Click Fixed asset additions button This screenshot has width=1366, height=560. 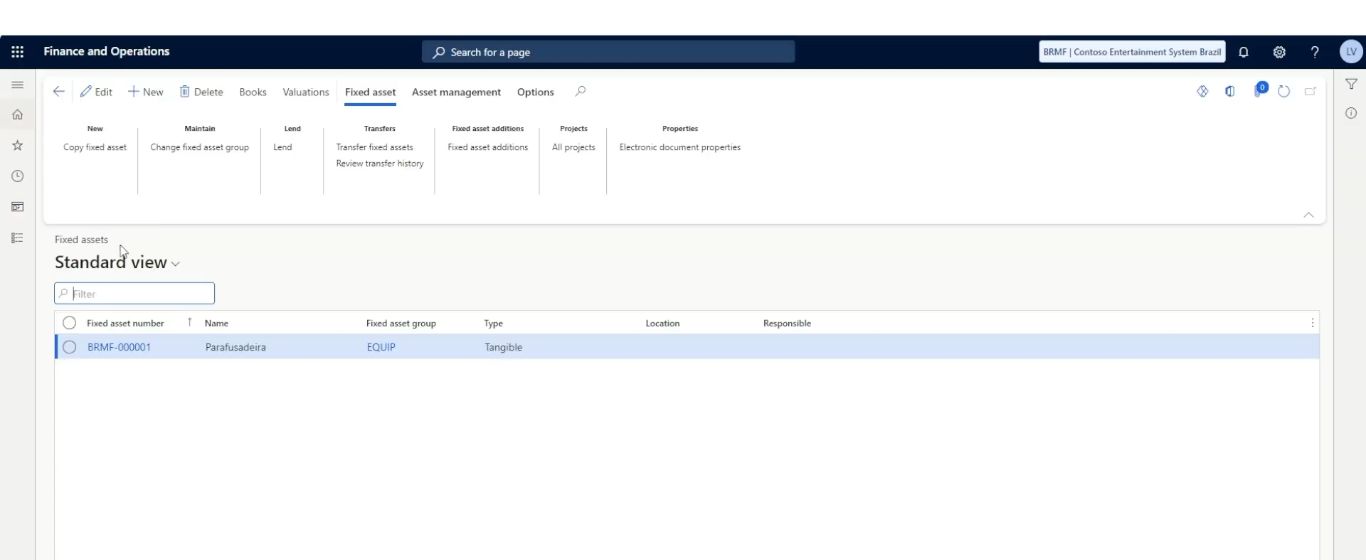488,147
